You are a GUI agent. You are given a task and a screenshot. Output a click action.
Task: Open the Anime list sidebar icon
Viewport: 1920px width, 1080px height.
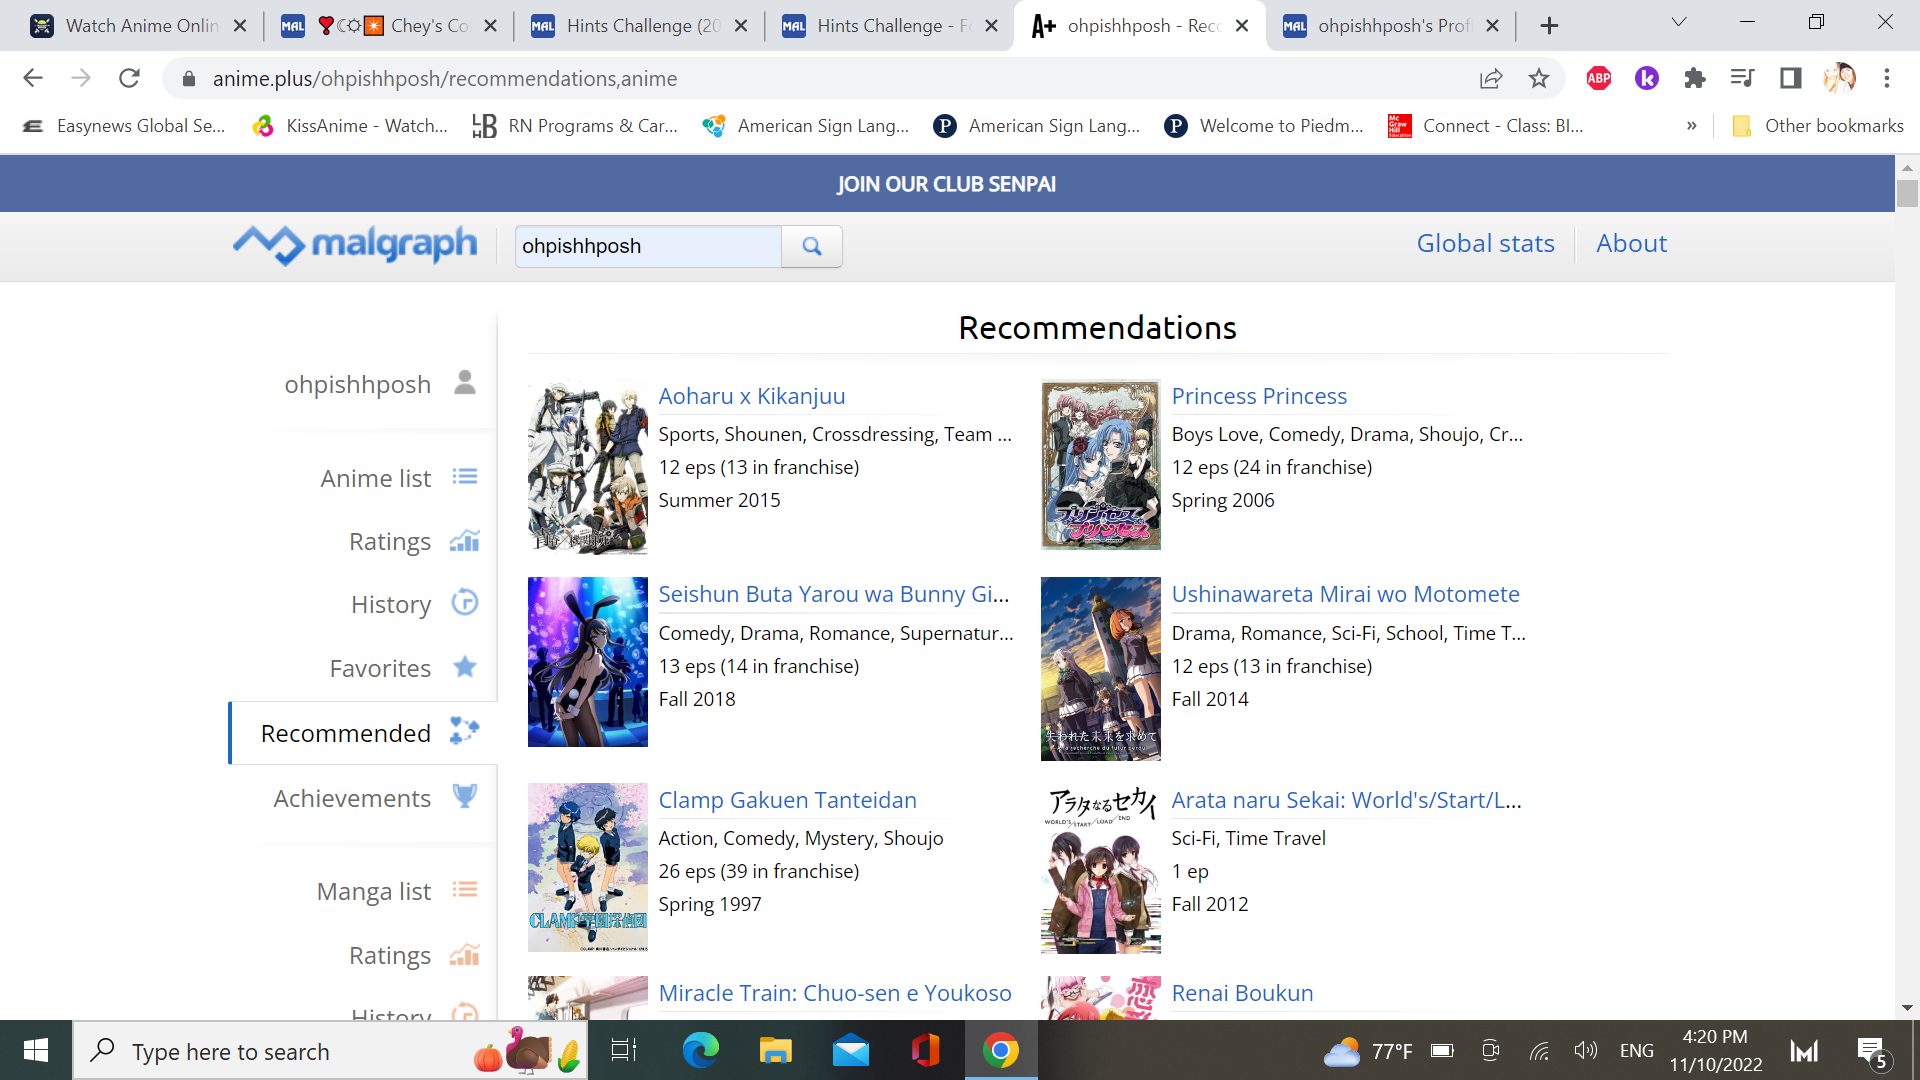[465, 477]
